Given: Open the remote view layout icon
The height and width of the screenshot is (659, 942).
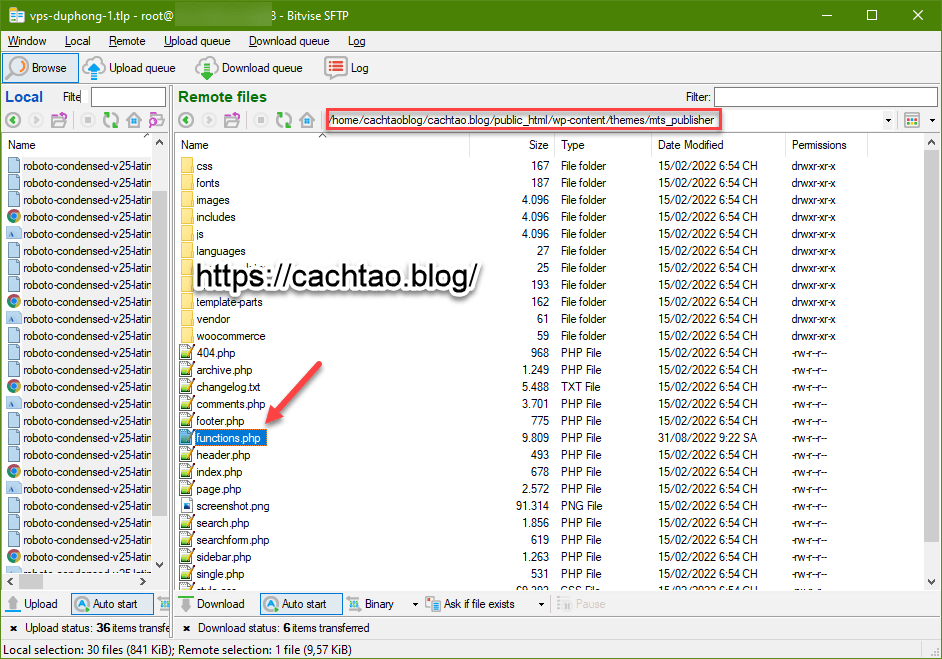Looking at the screenshot, I should (x=912, y=120).
